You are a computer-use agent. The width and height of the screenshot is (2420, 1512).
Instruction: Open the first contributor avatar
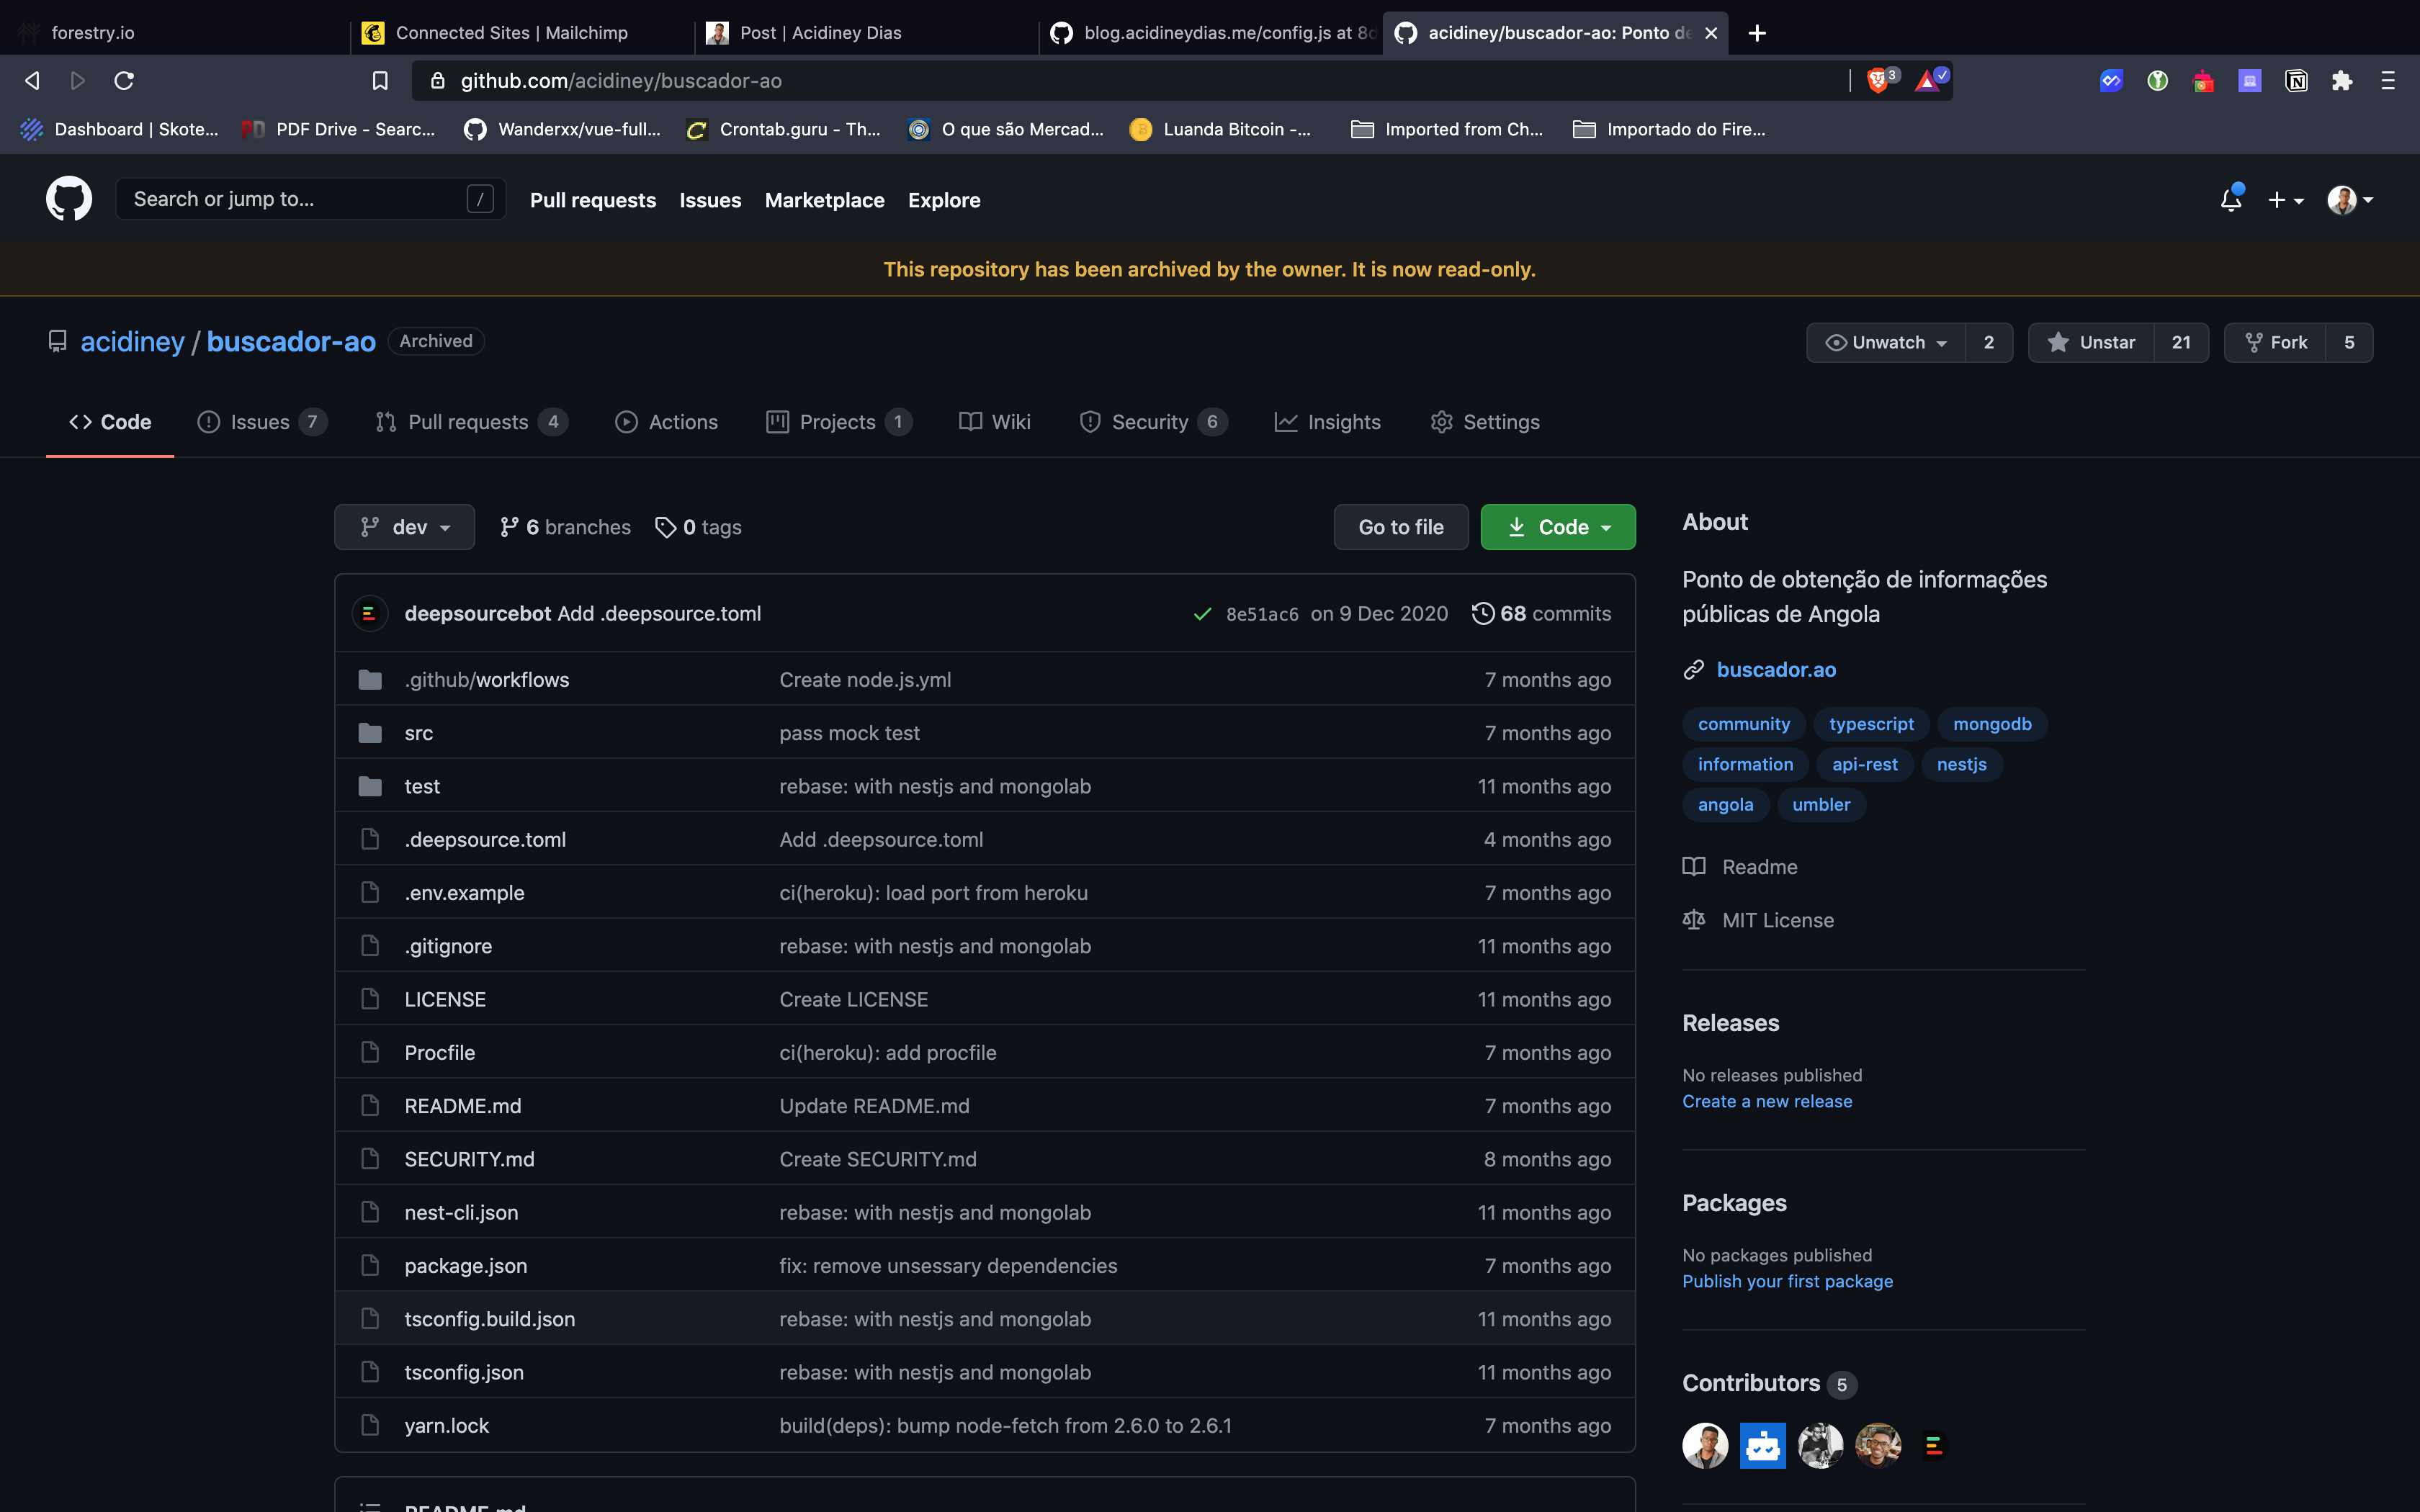point(1705,1445)
